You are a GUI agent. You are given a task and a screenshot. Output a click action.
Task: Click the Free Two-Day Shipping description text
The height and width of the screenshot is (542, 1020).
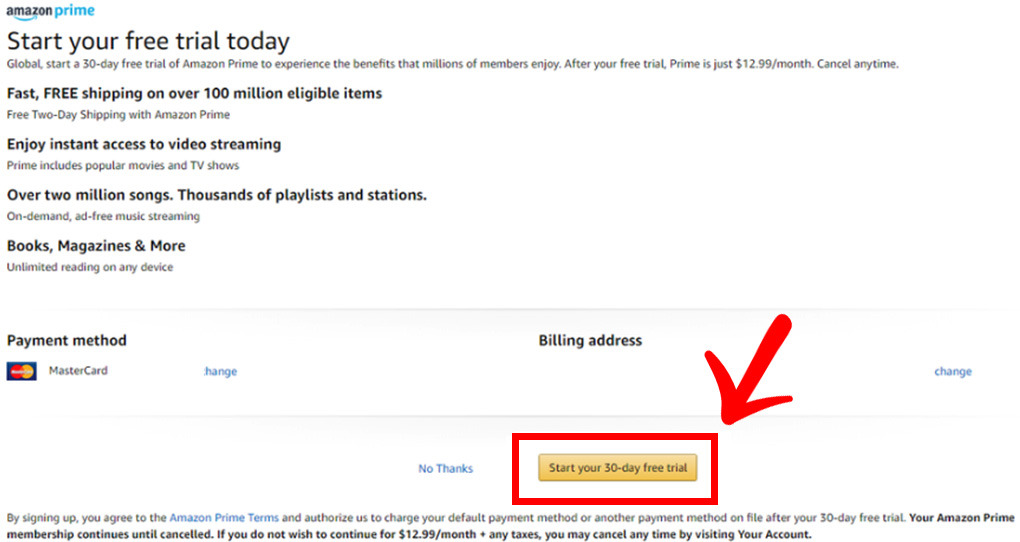[x=118, y=115]
